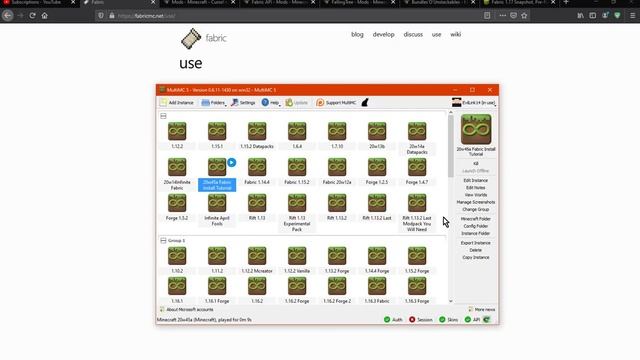Select the Forge 1.4.7 instance
Viewport: 640px width, 360px height.
click(x=417, y=171)
